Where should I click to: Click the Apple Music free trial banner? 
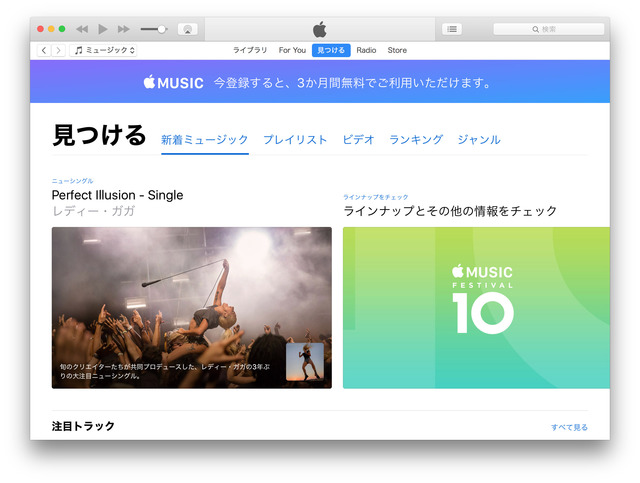pyautogui.click(x=319, y=82)
